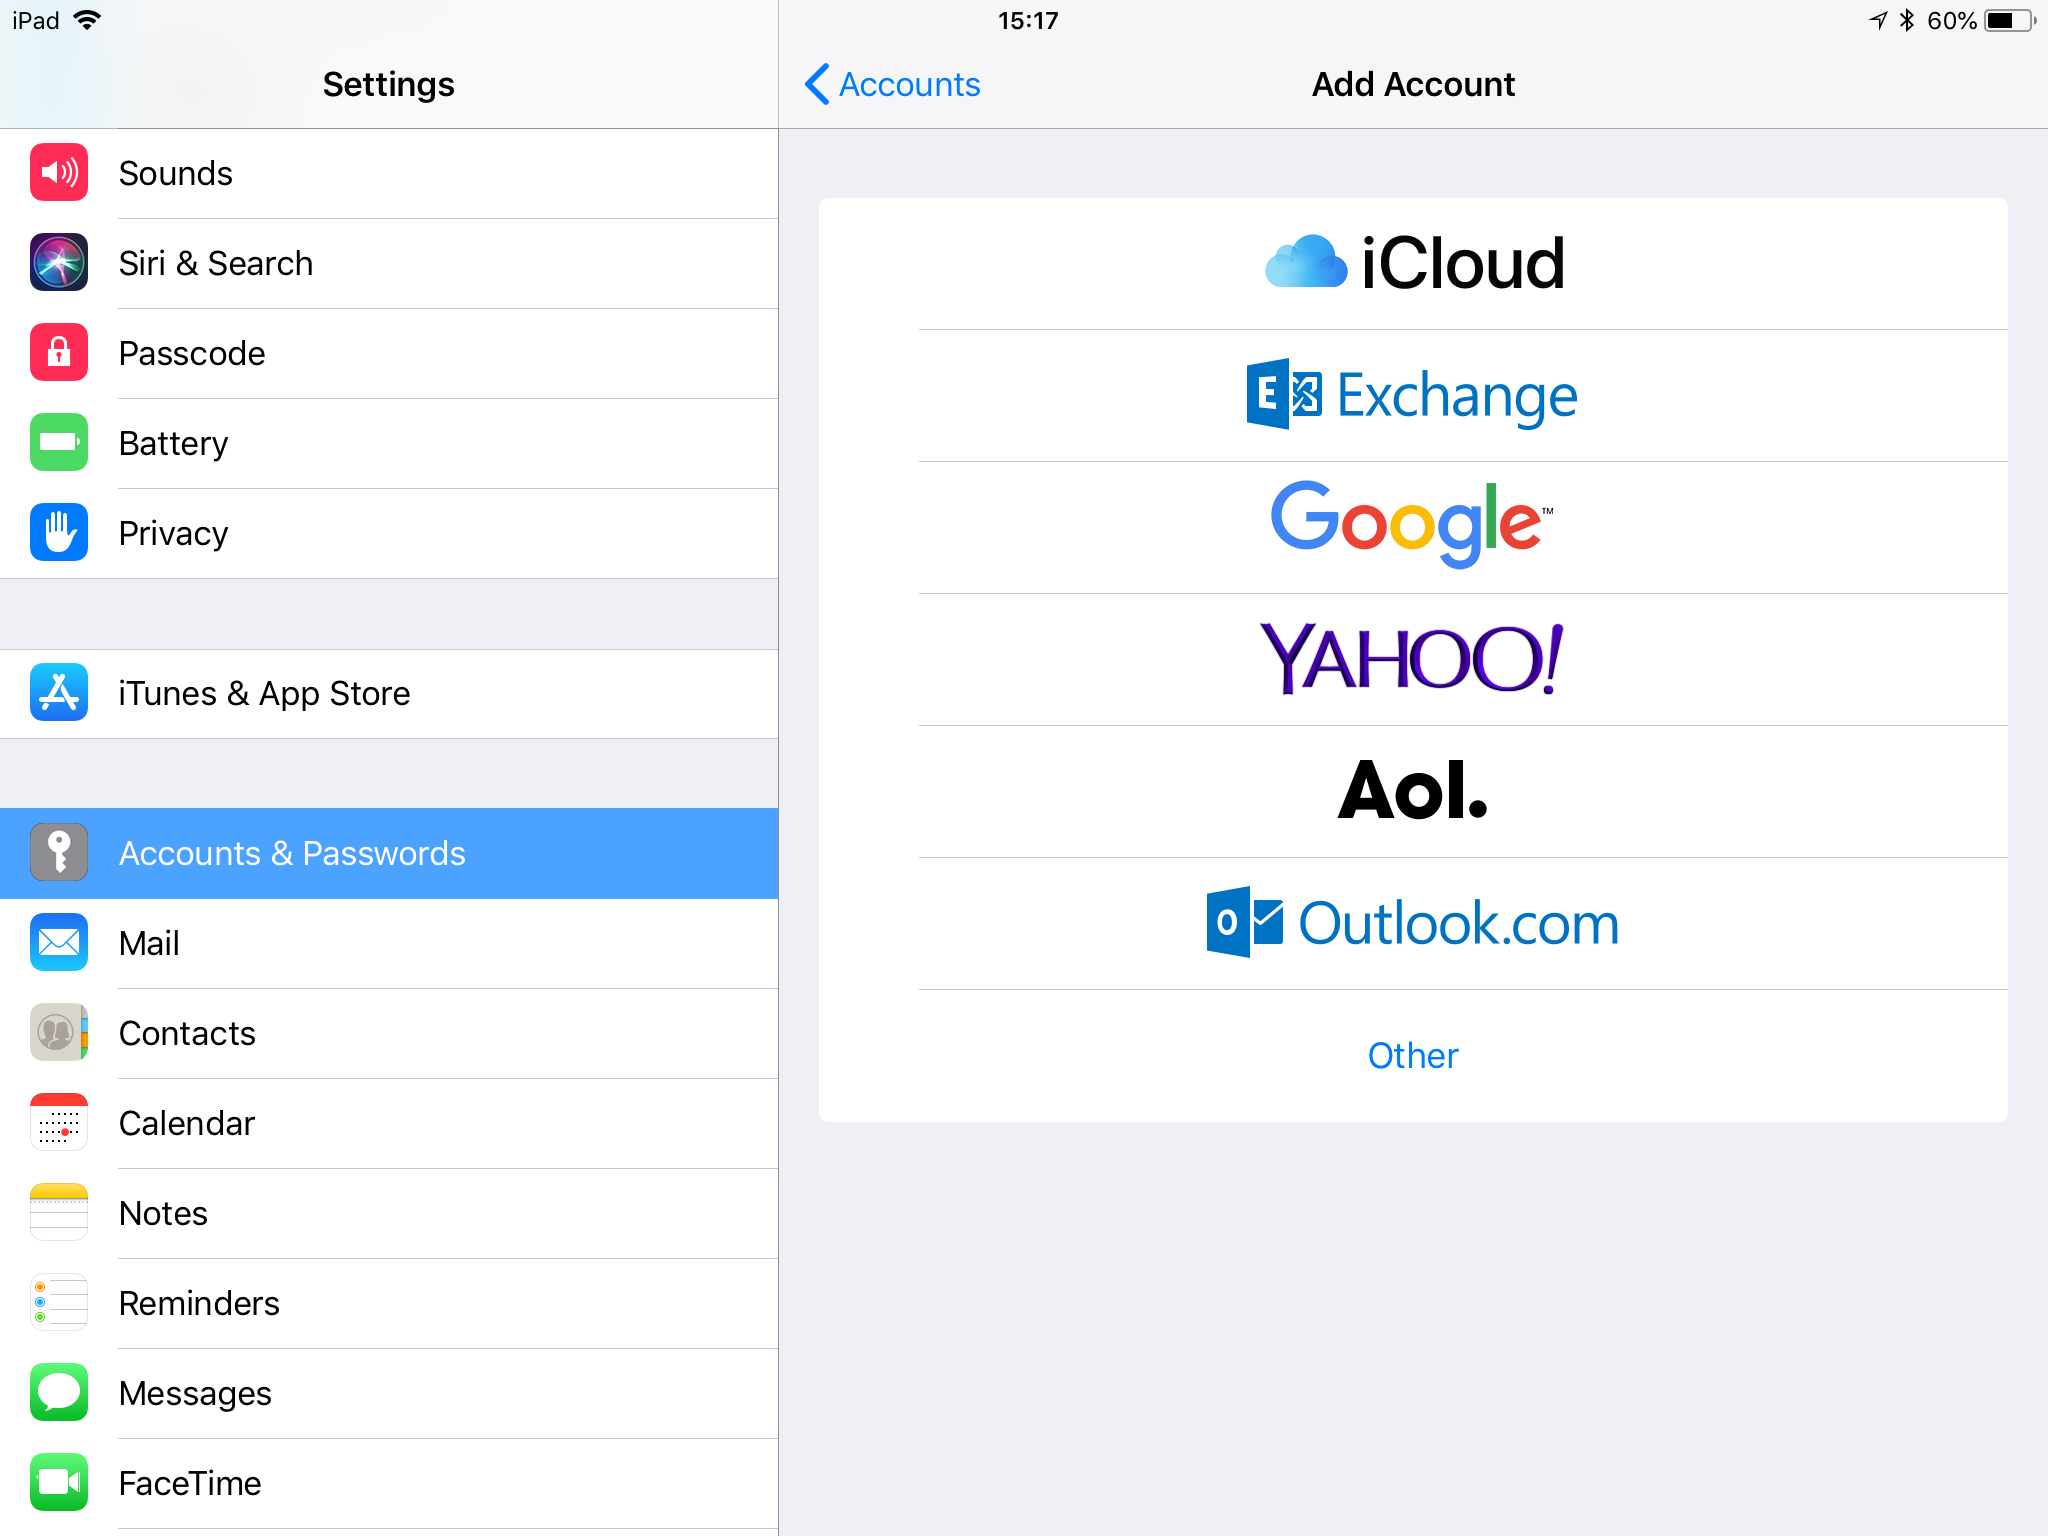Select Accounts & Passwords in sidebar
This screenshot has height=1536, width=2048.
click(389, 853)
